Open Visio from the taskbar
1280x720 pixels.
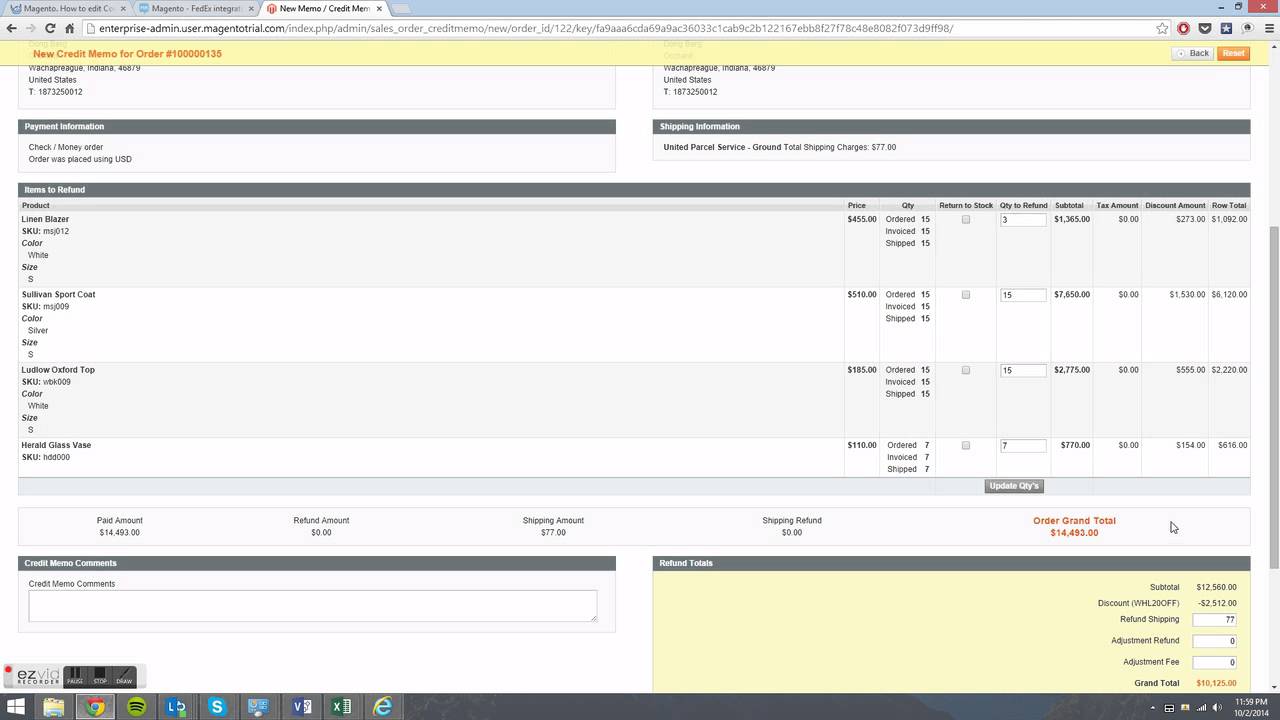point(300,707)
